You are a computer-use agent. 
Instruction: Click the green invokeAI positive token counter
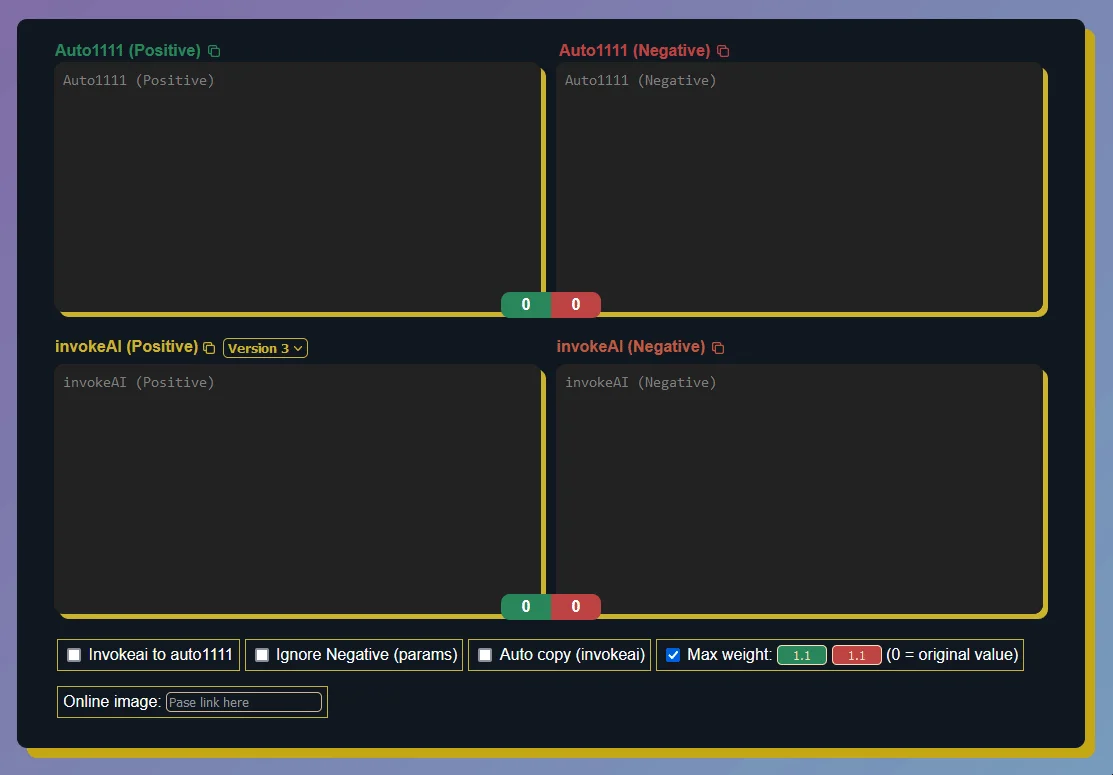tap(526, 607)
